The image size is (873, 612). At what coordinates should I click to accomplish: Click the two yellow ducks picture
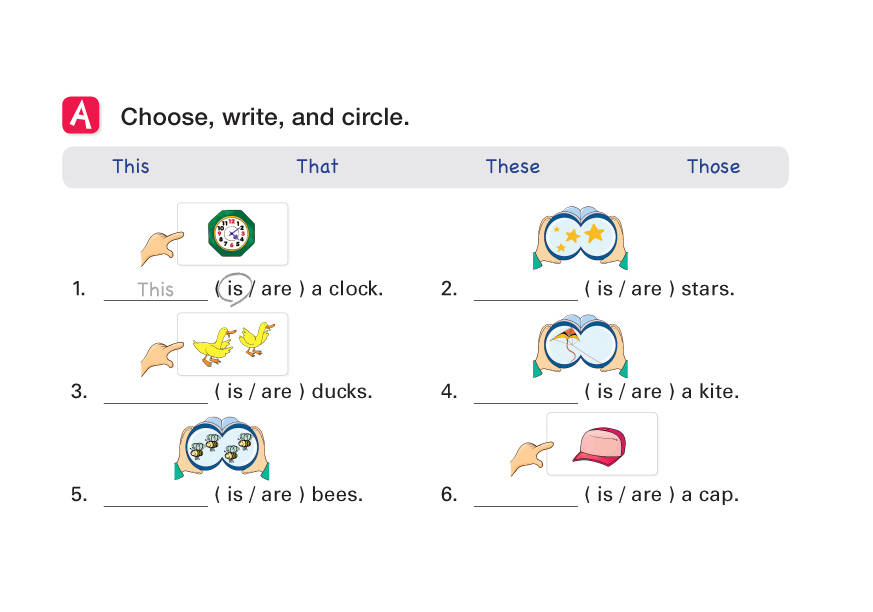coord(232,342)
